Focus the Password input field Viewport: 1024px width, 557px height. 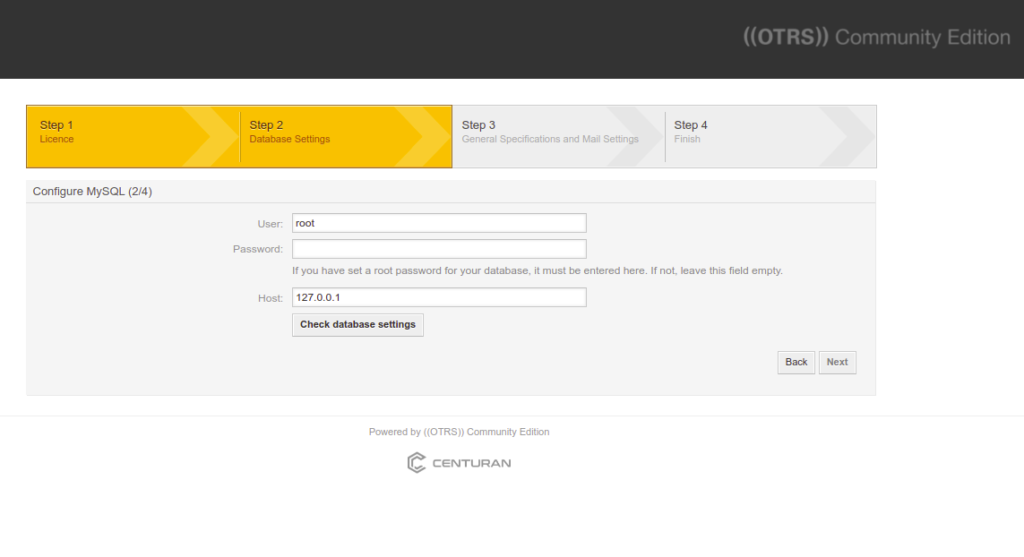439,249
